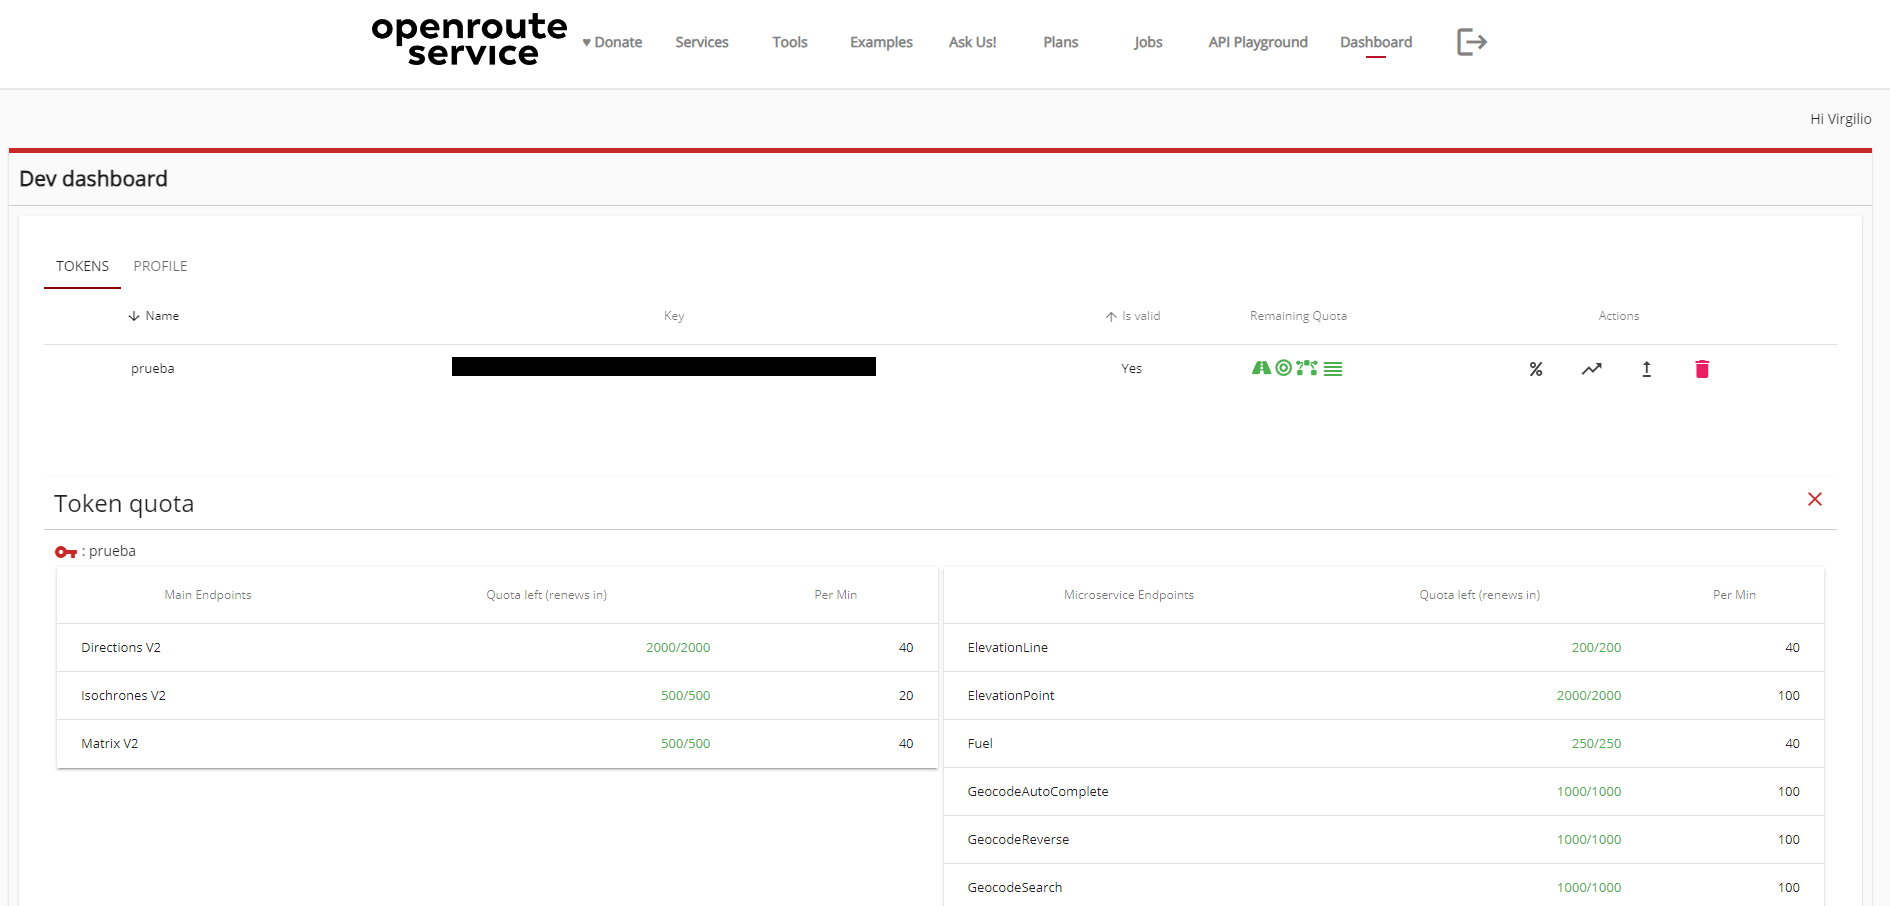Click the green road directions quota icon
Image resolution: width=1890 pixels, height=906 pixels.
point(1261,368)
